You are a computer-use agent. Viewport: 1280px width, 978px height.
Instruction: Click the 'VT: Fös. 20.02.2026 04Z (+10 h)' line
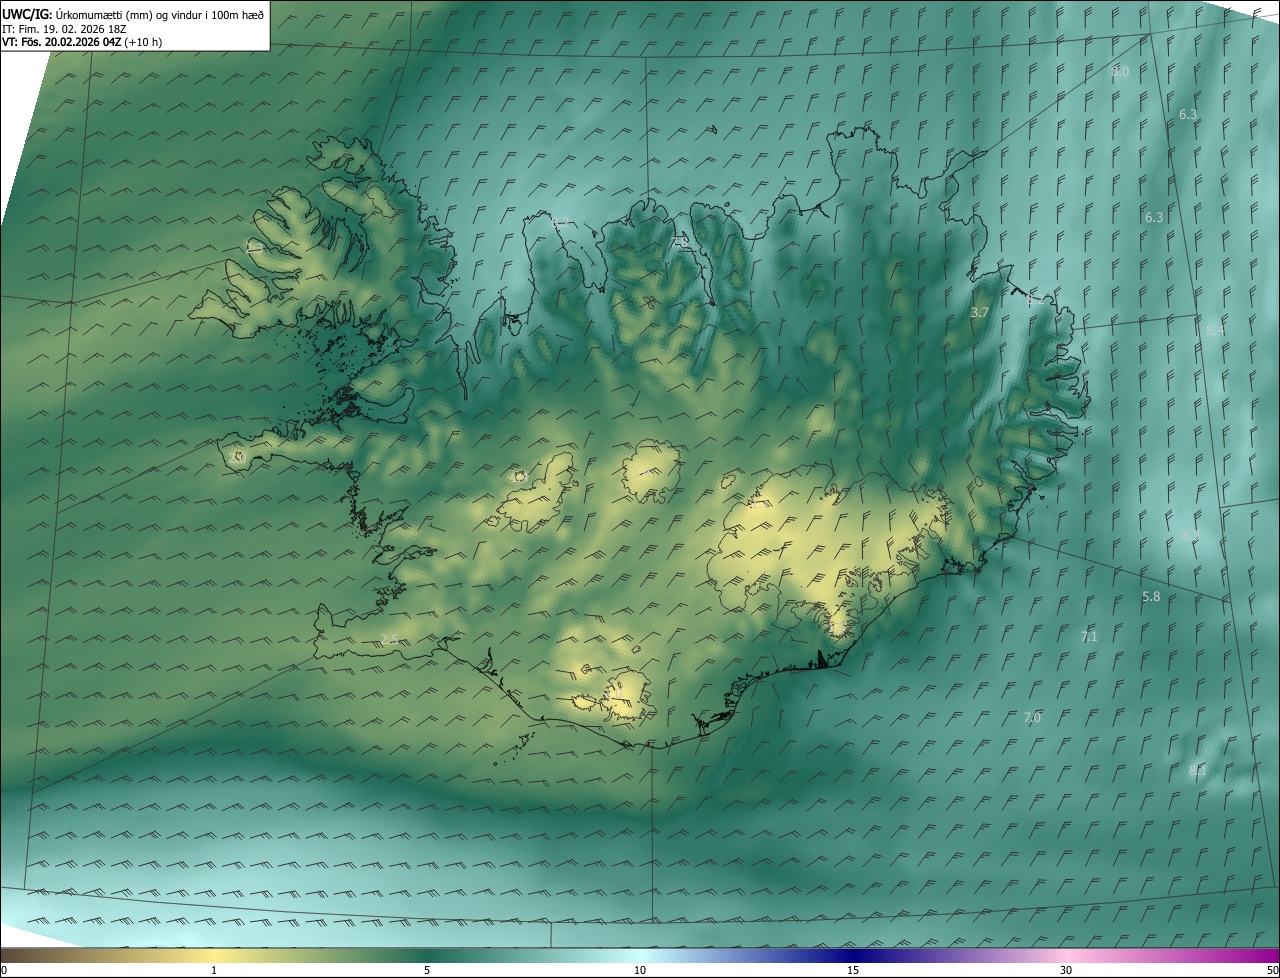tap(83, 42)
